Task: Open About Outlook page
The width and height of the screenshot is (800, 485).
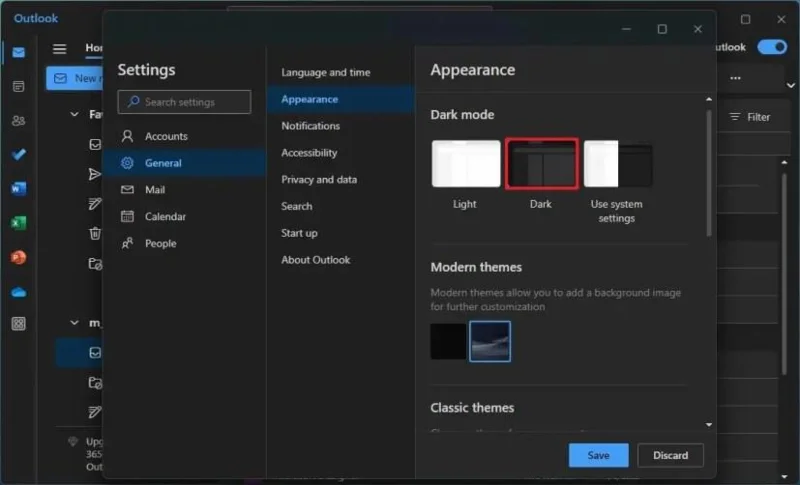Action: tap(341, 260)
